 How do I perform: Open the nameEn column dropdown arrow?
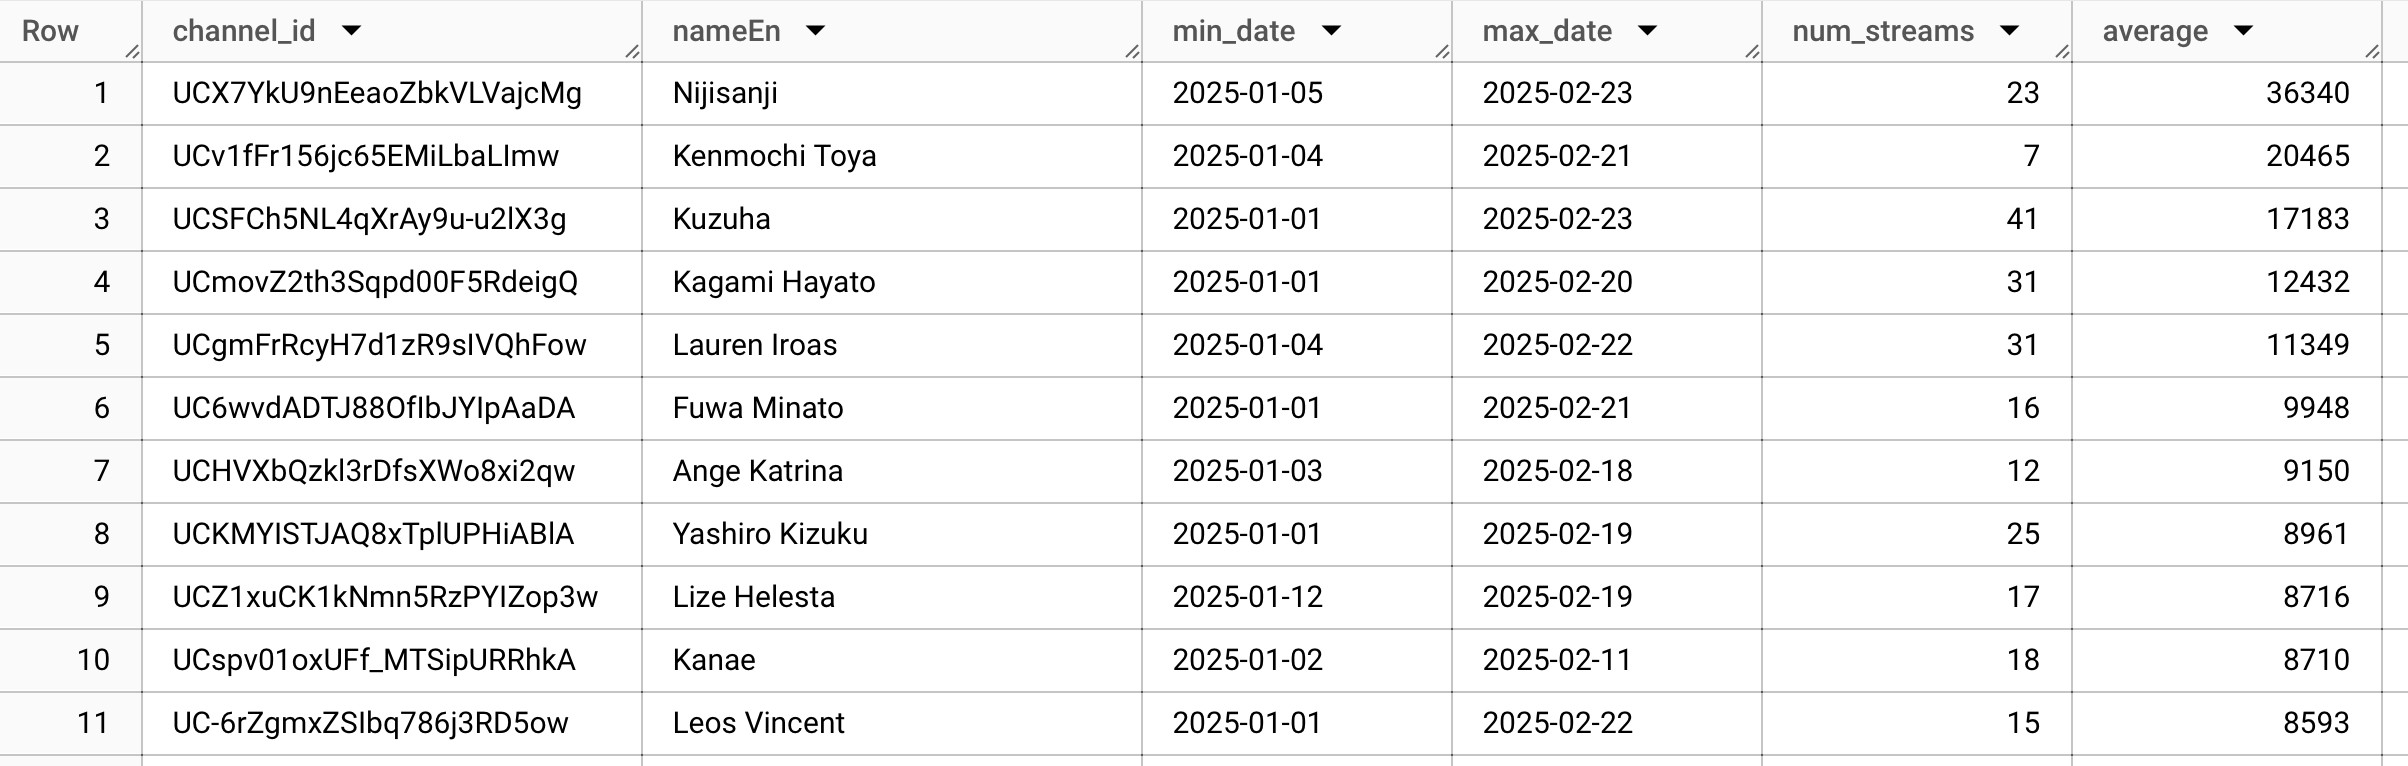(x=815, y=31)
